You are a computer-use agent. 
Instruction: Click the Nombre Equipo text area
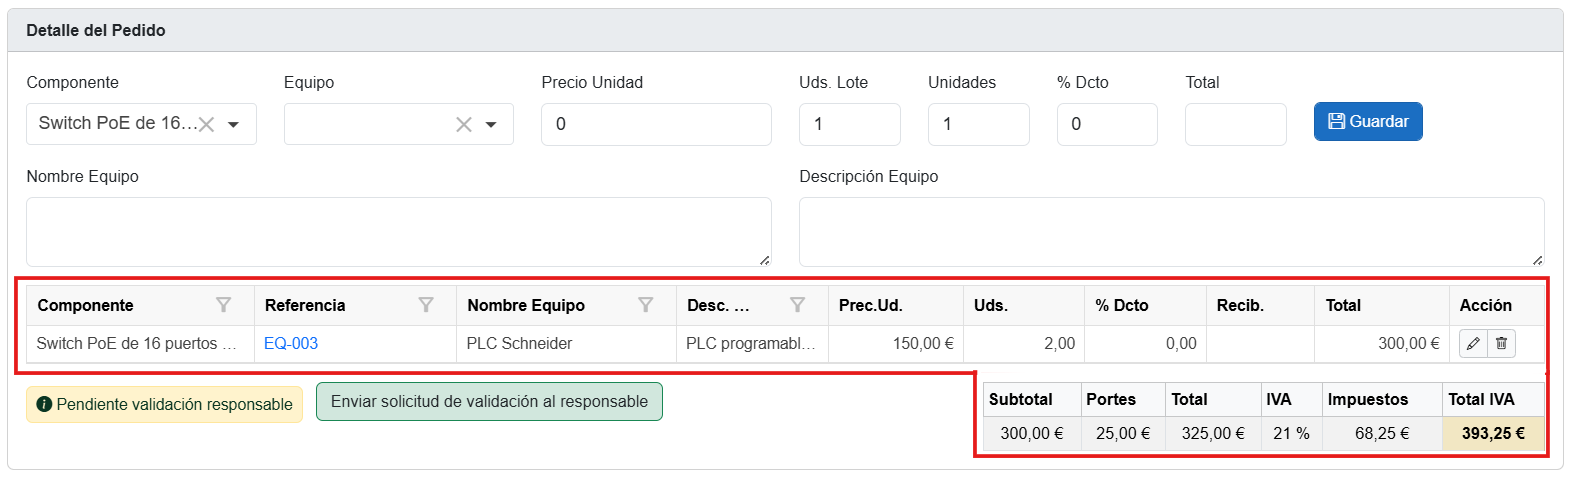[398, 232]
